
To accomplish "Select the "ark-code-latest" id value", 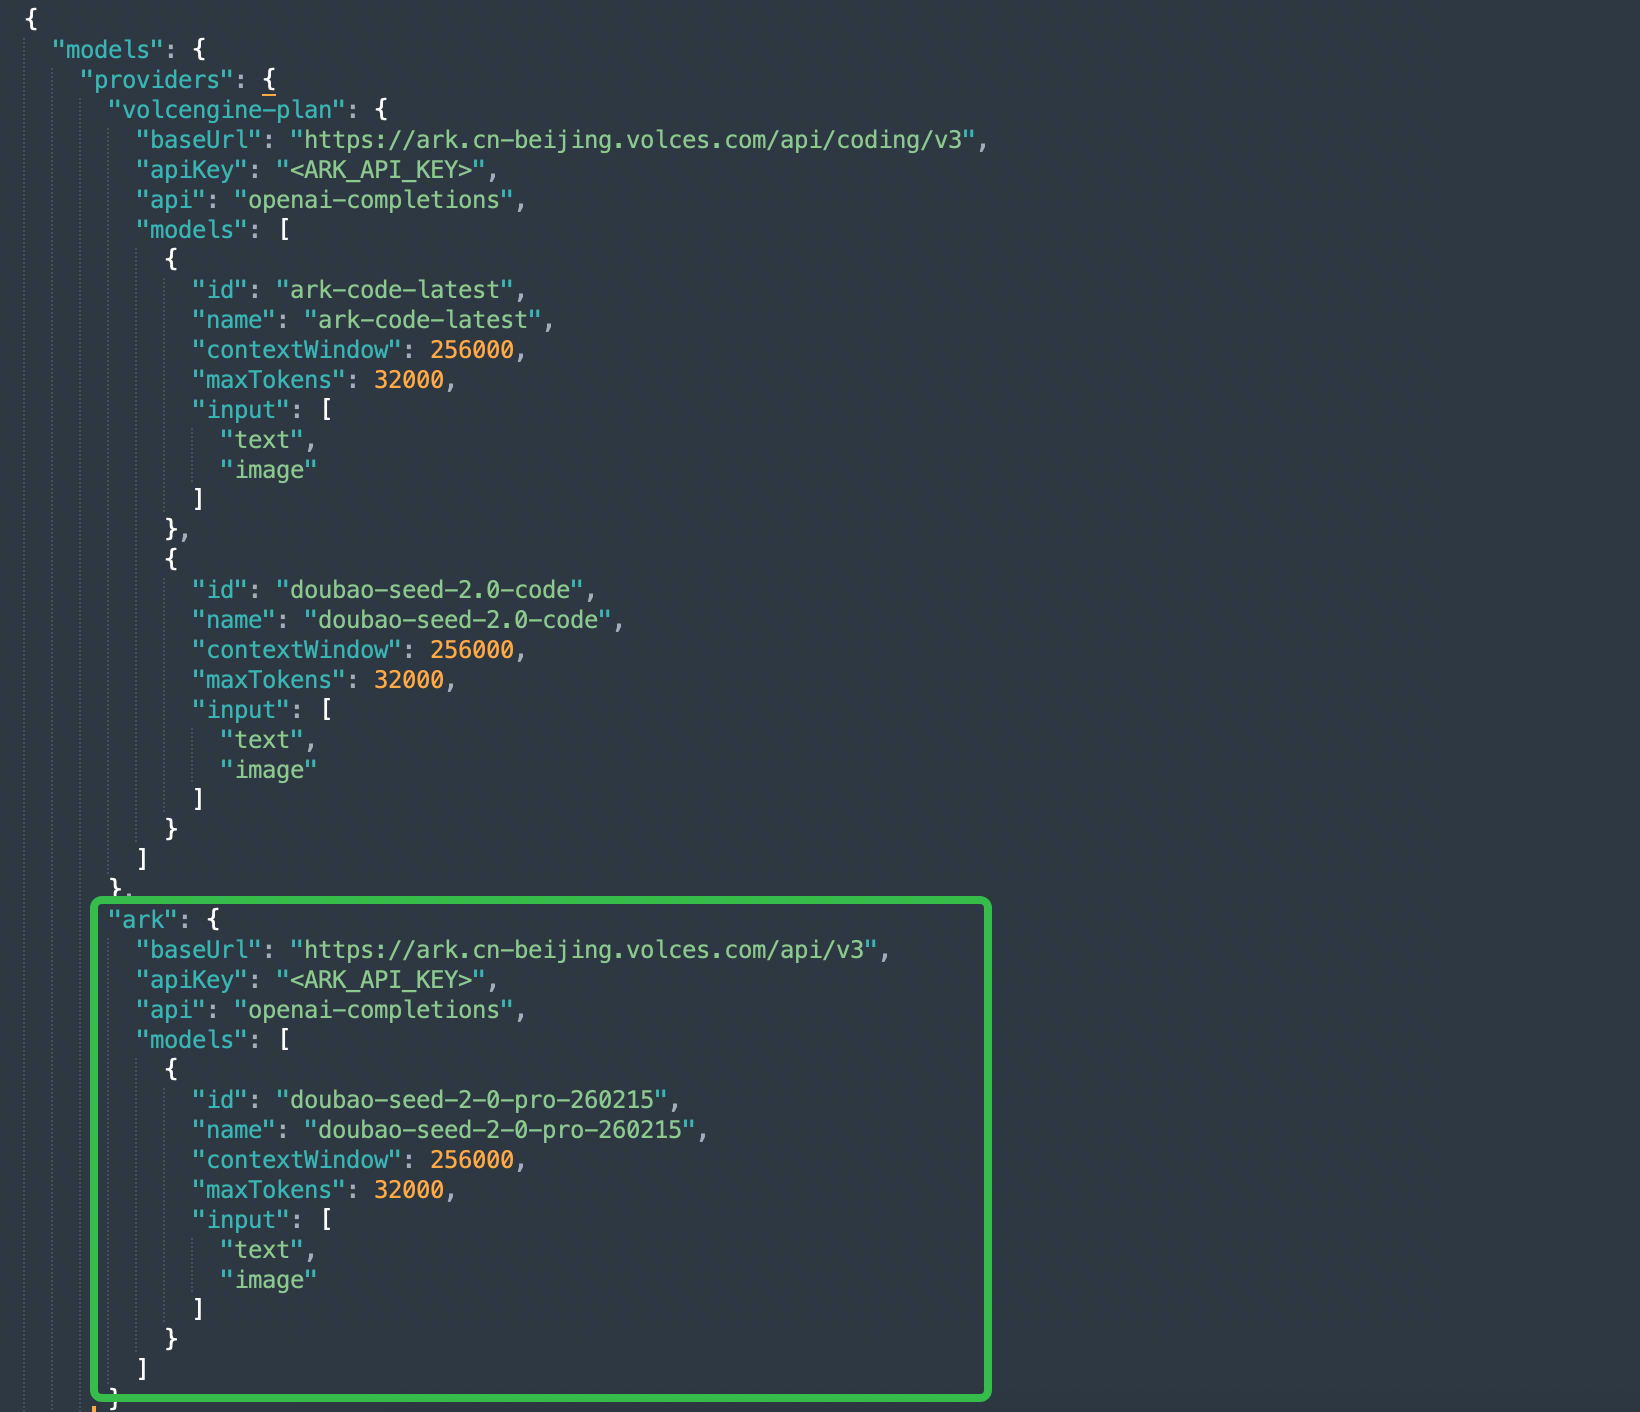I will click(x=394, y=290).
